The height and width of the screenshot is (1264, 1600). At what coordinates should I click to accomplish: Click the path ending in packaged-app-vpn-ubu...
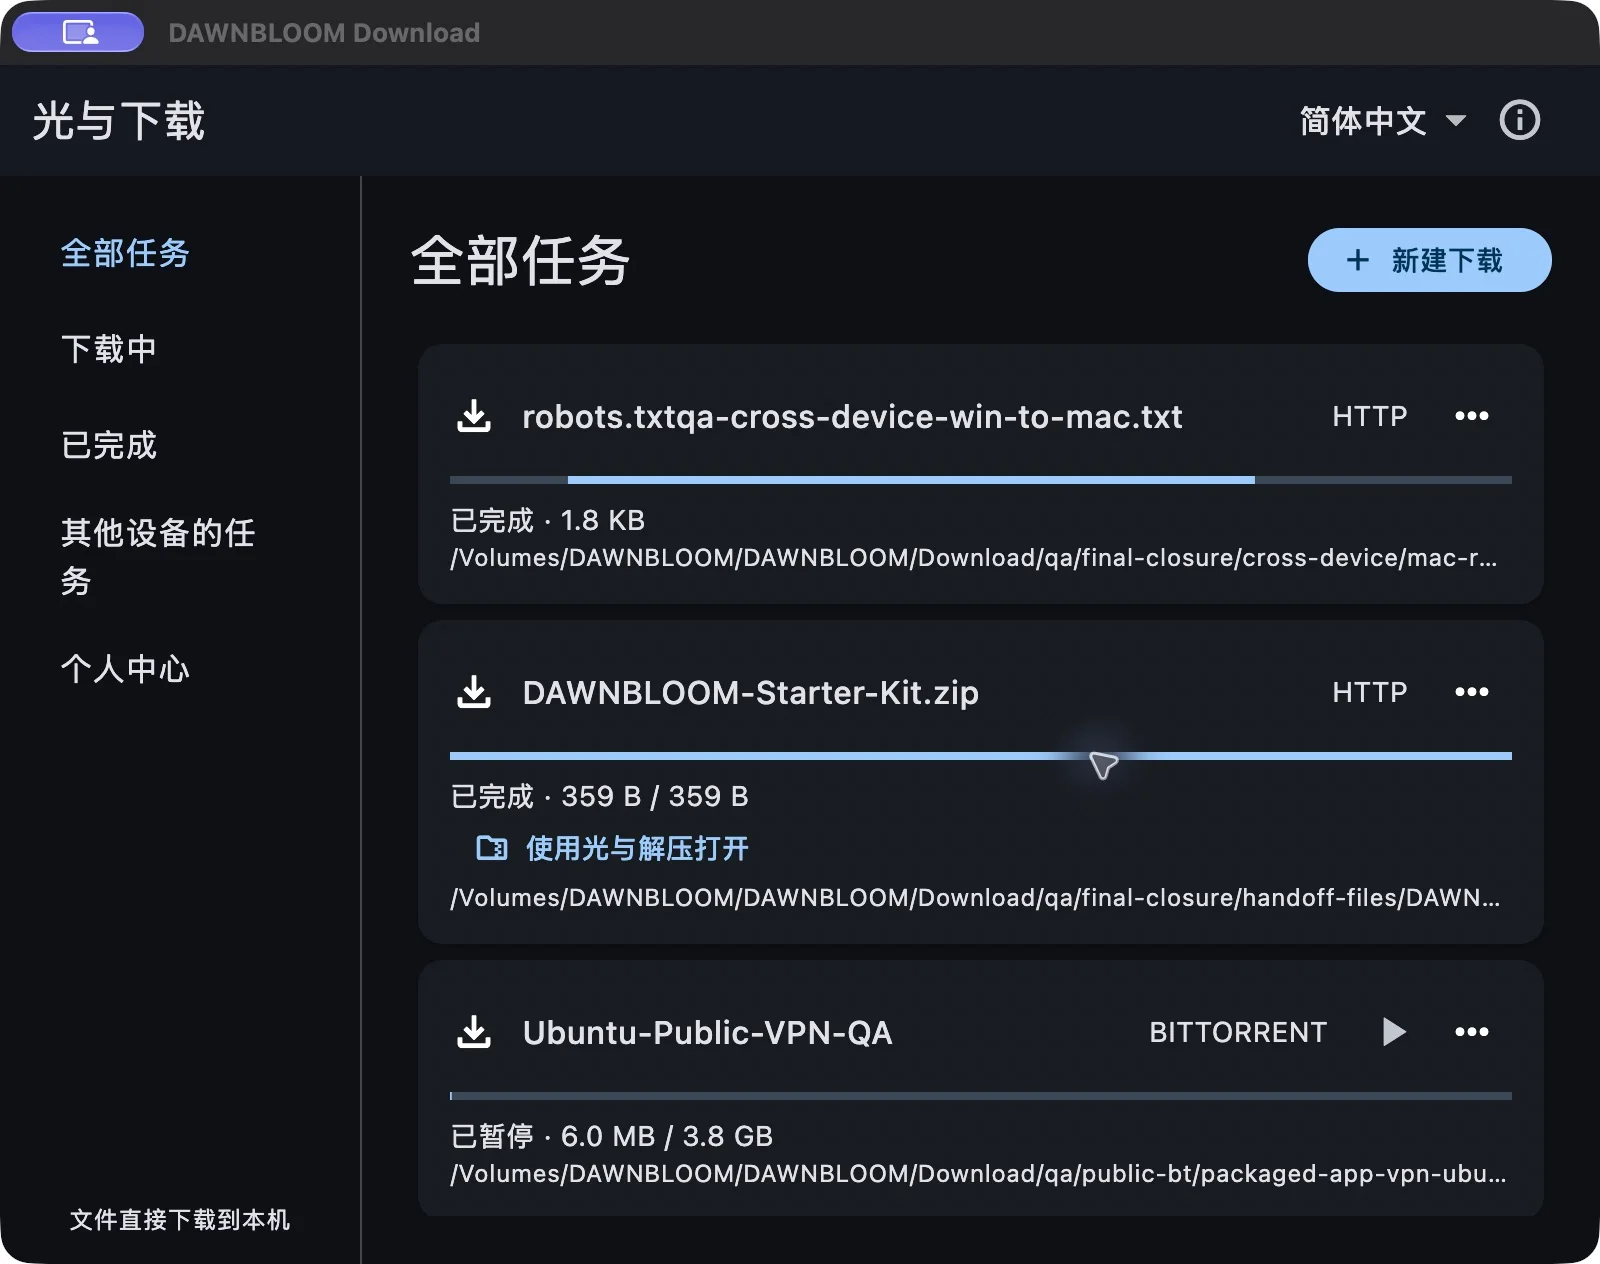pos(978,1173)
